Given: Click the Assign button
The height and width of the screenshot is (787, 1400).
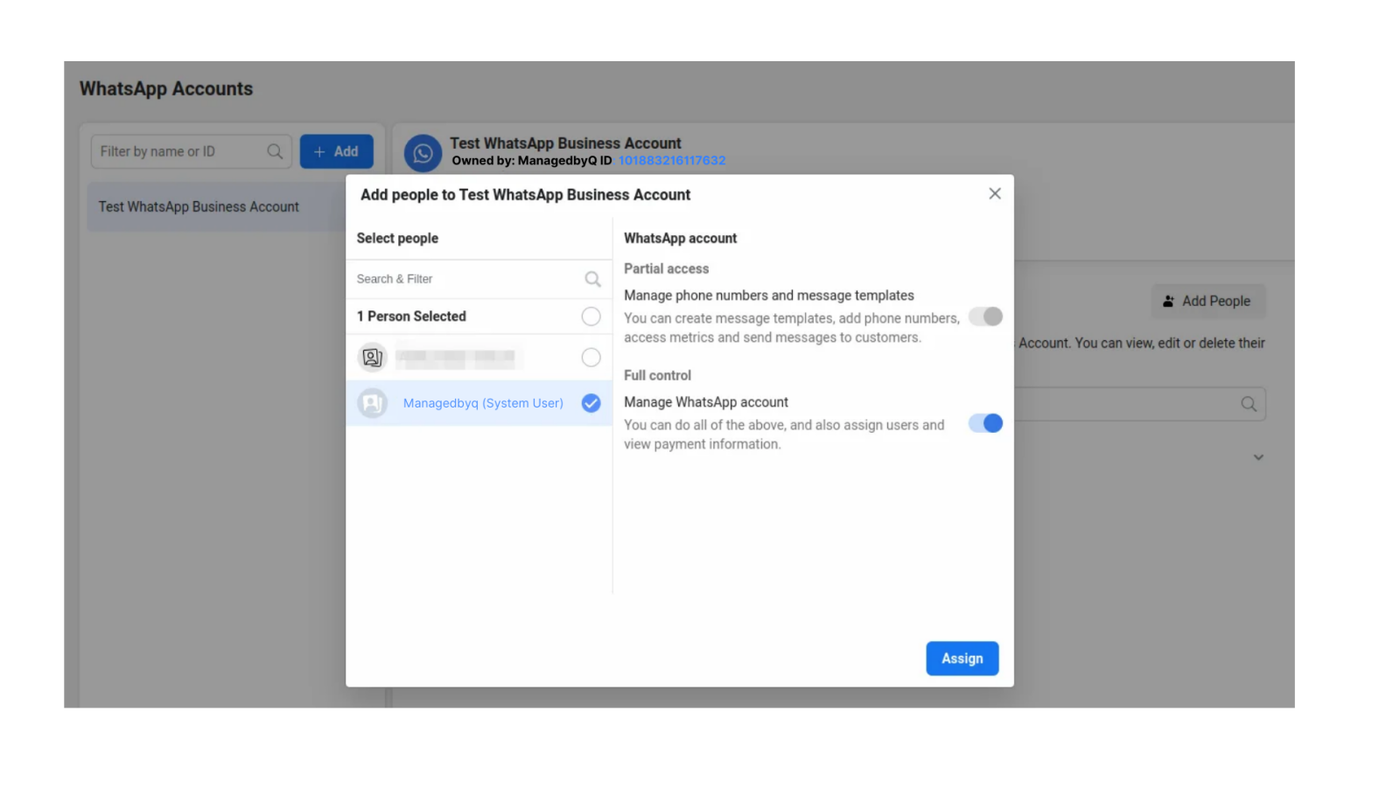Looking at the screenshot, I should point(962,658).
